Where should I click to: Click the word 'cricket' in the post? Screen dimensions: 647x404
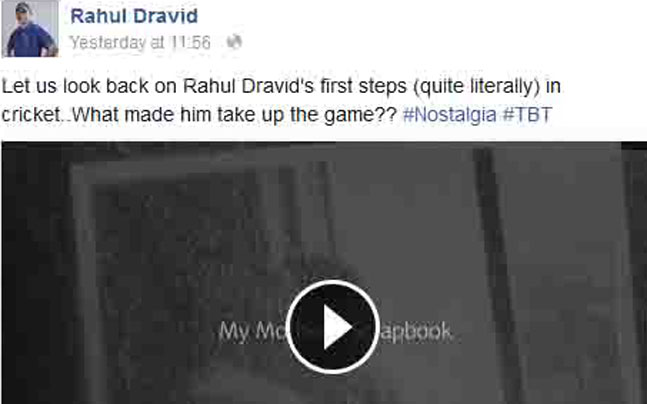tap(31, 114)
